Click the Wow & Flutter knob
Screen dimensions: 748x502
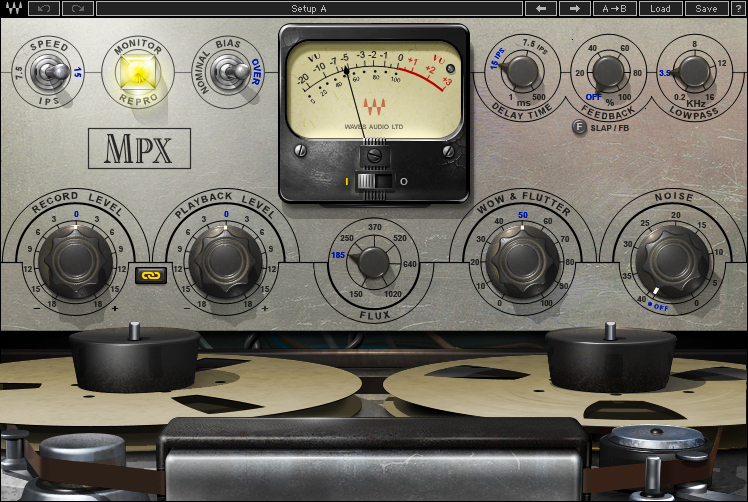point(522,261)
